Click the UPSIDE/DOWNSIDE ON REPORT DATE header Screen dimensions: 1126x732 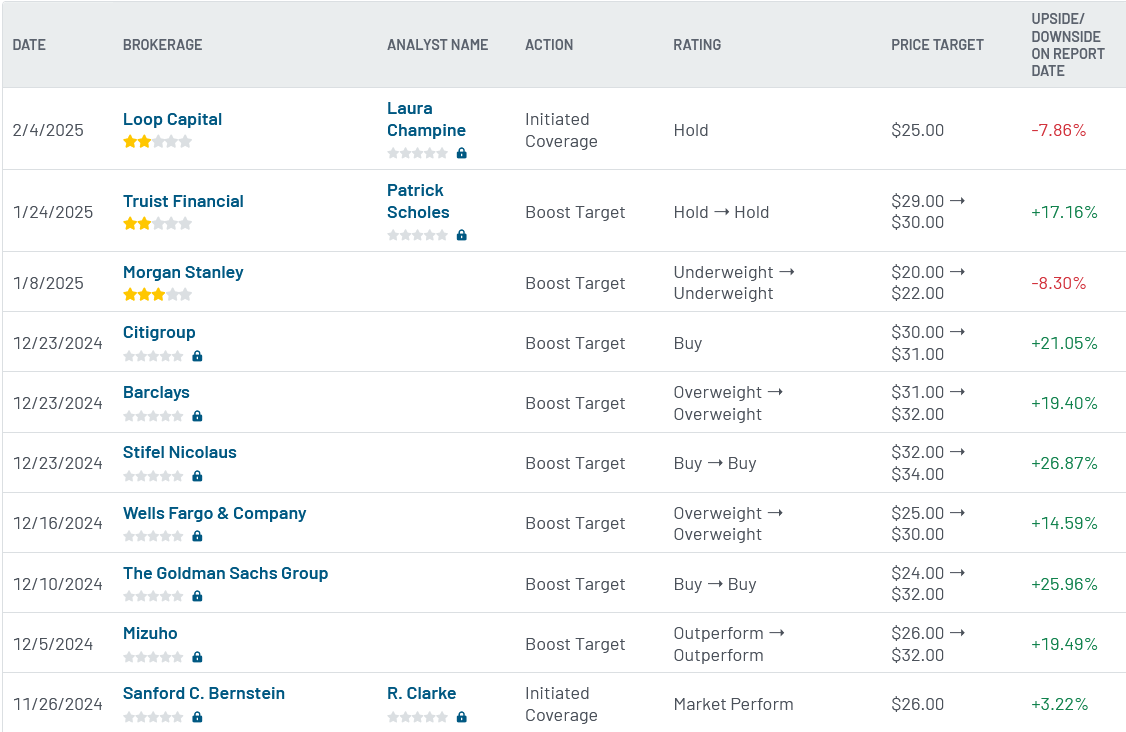coord(1068,45)
